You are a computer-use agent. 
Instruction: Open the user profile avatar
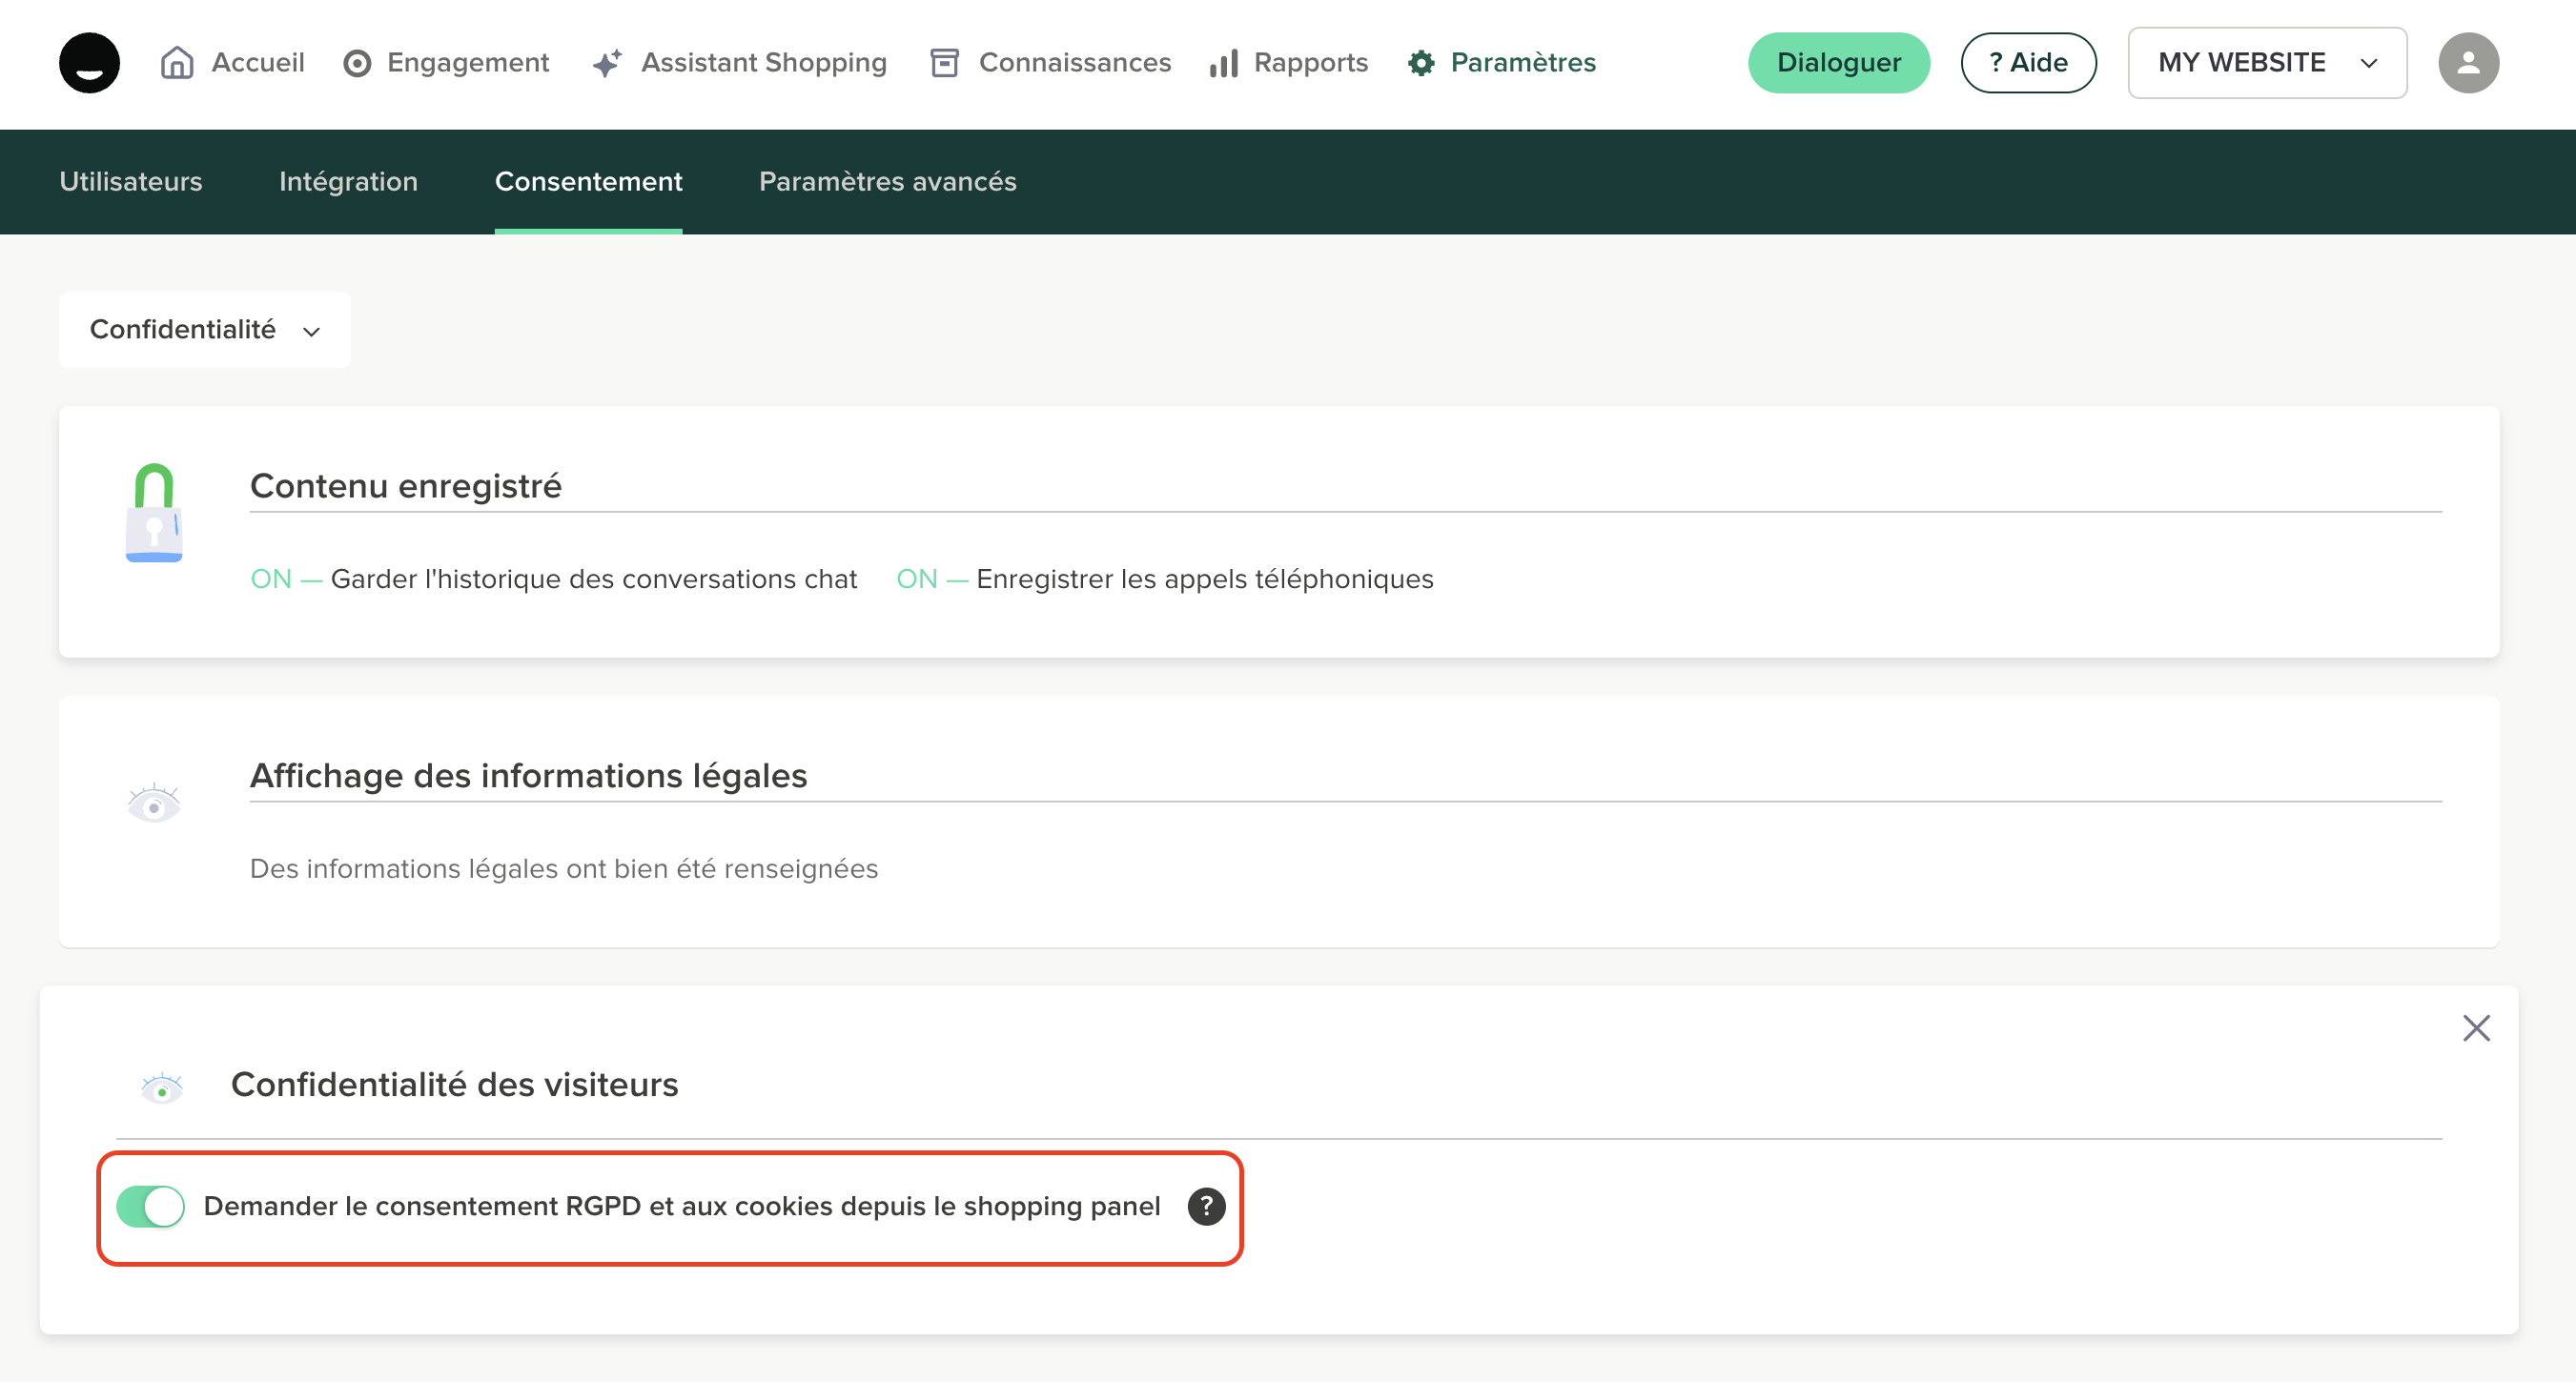coord(2467,63)
